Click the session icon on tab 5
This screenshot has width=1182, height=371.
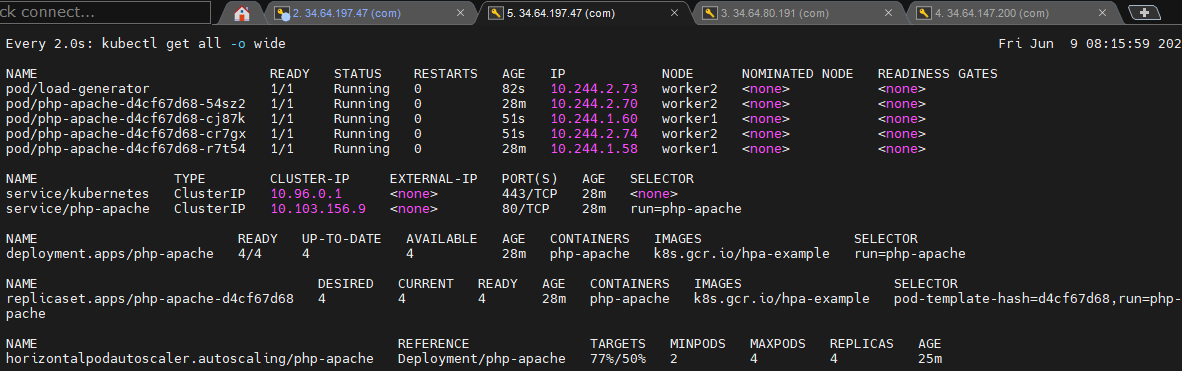click(496, 13)
